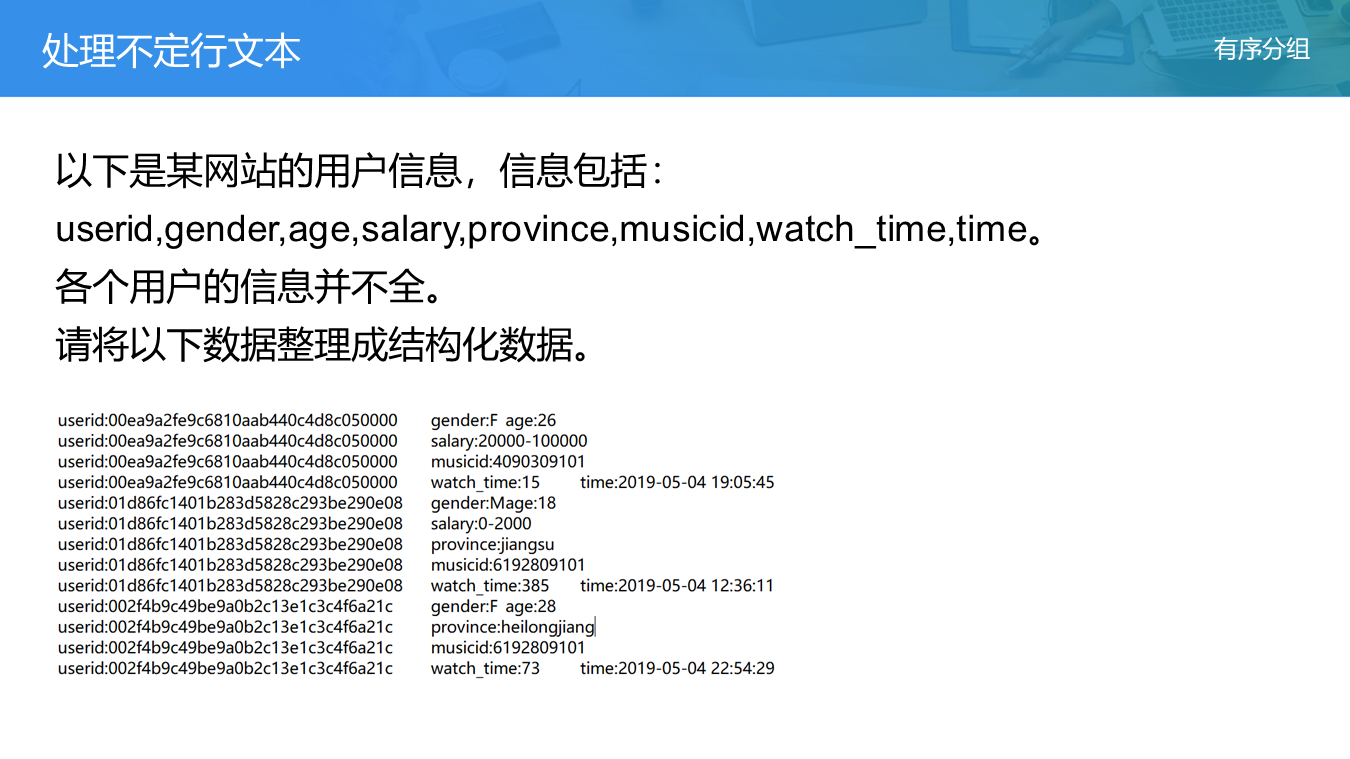The width and height of the screenshot is (1350, 759).
Task: Click the value "musicid:4090309101"
Action: (508, 462)
